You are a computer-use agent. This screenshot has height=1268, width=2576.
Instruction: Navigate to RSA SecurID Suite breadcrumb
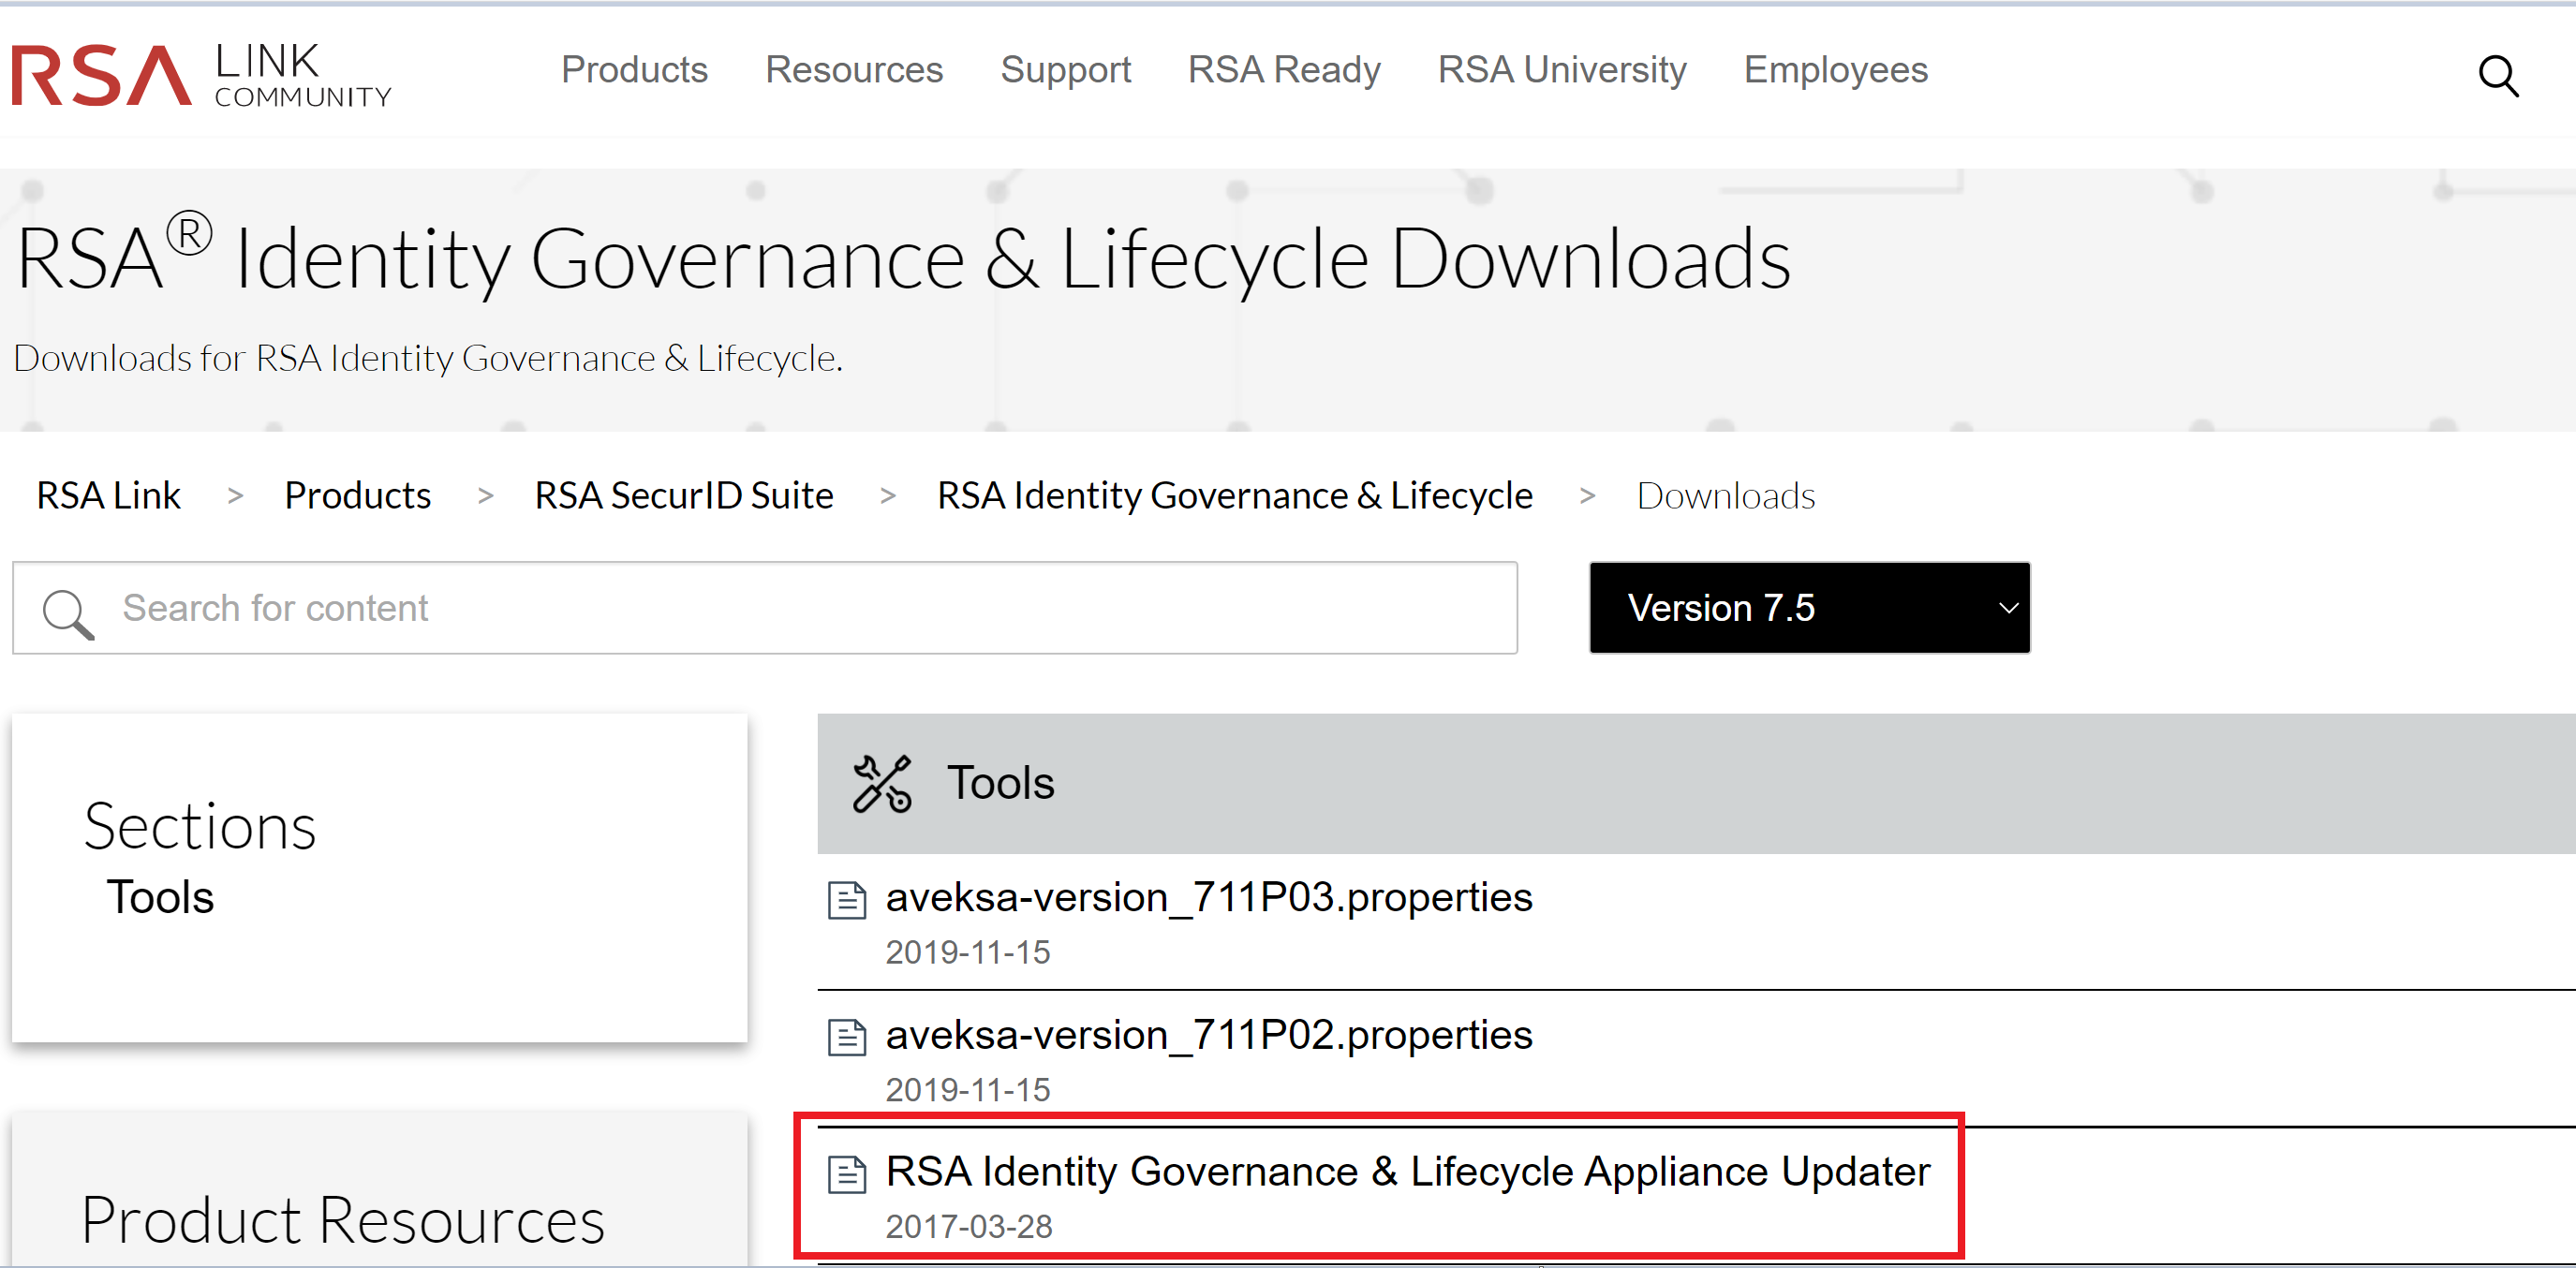click(x=683, y=496)
